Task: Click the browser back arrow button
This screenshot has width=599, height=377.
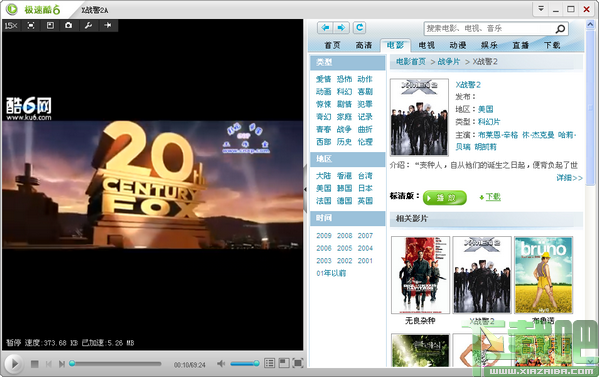Action: click(x=325, y=28)
